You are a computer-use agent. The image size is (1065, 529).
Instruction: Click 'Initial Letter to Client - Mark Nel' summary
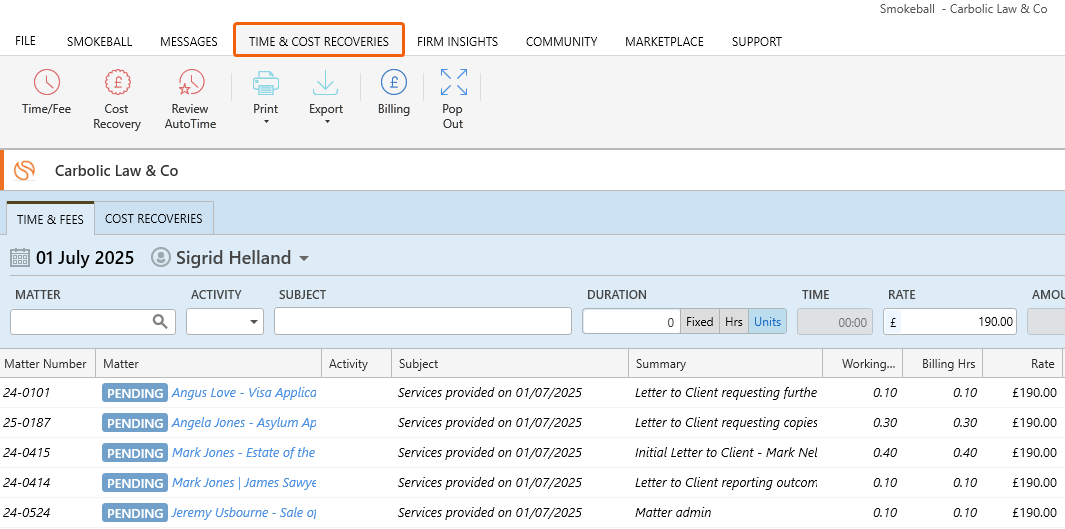726,452
